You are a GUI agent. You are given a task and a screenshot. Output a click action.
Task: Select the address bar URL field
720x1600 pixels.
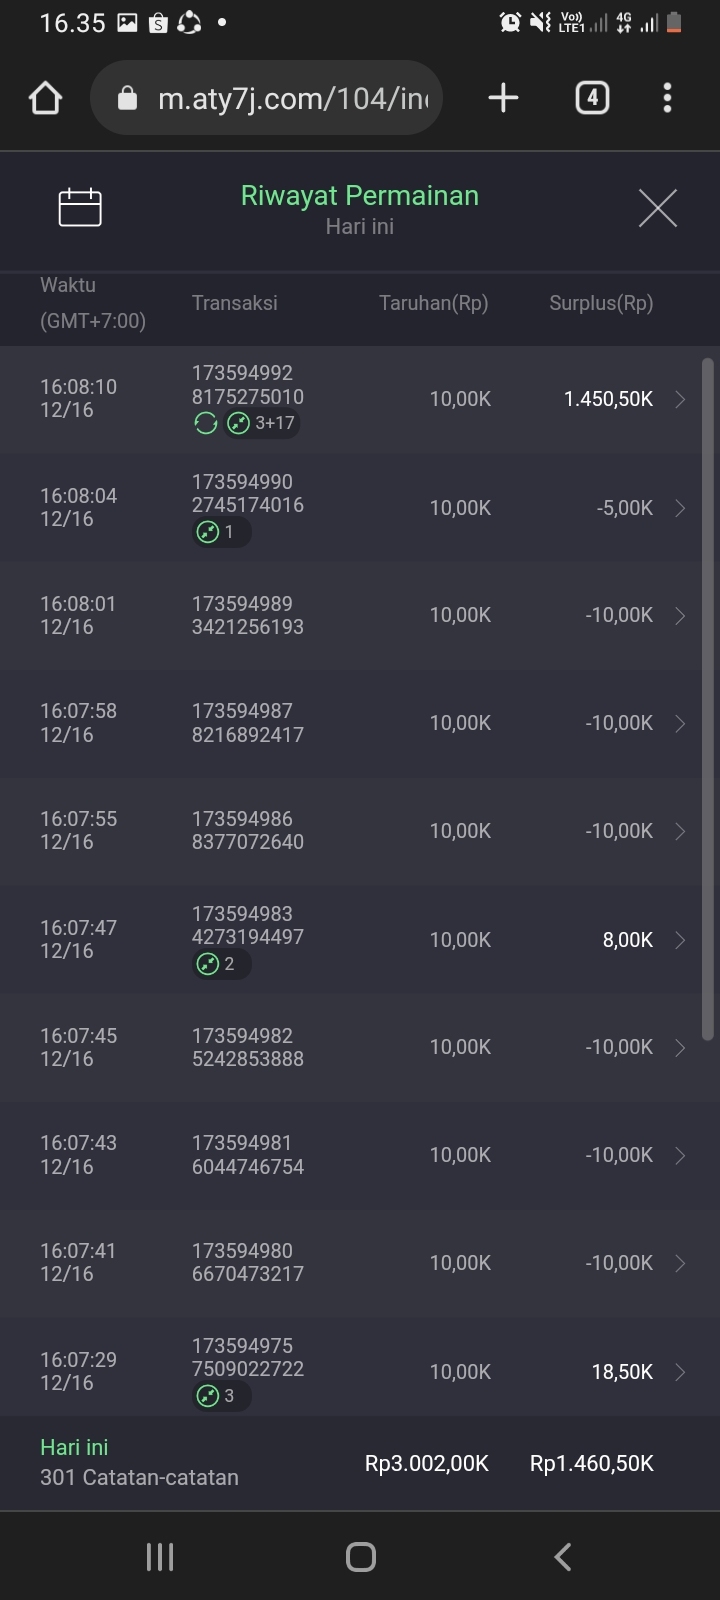(290, 98)
